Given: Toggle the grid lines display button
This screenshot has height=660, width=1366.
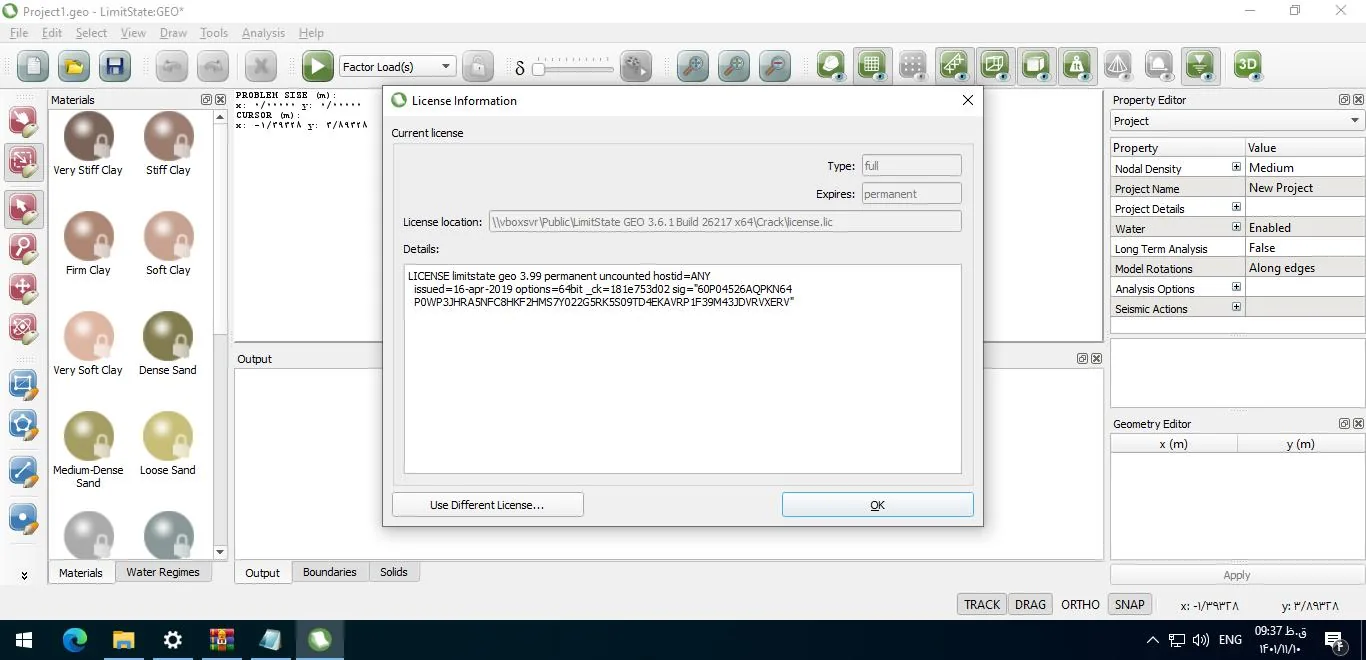Looking at the screenshot, I should pos(872,66).
